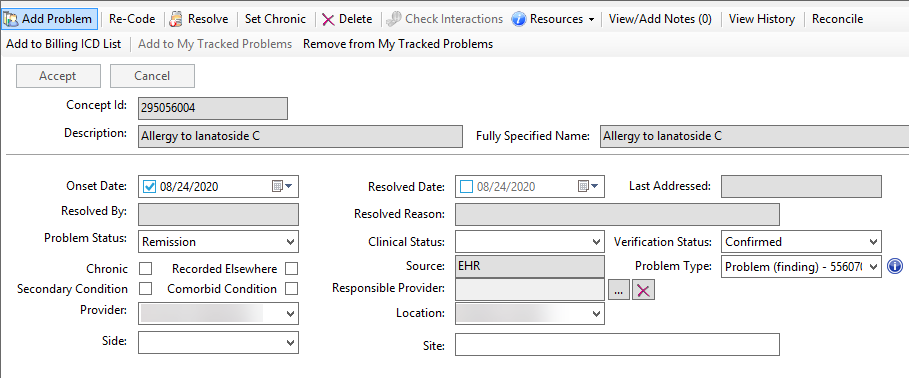Image resolution: width=909 pixels, height=378 pixels.
Task: Check the Chronic checkbox
Action: click(146, 269)
